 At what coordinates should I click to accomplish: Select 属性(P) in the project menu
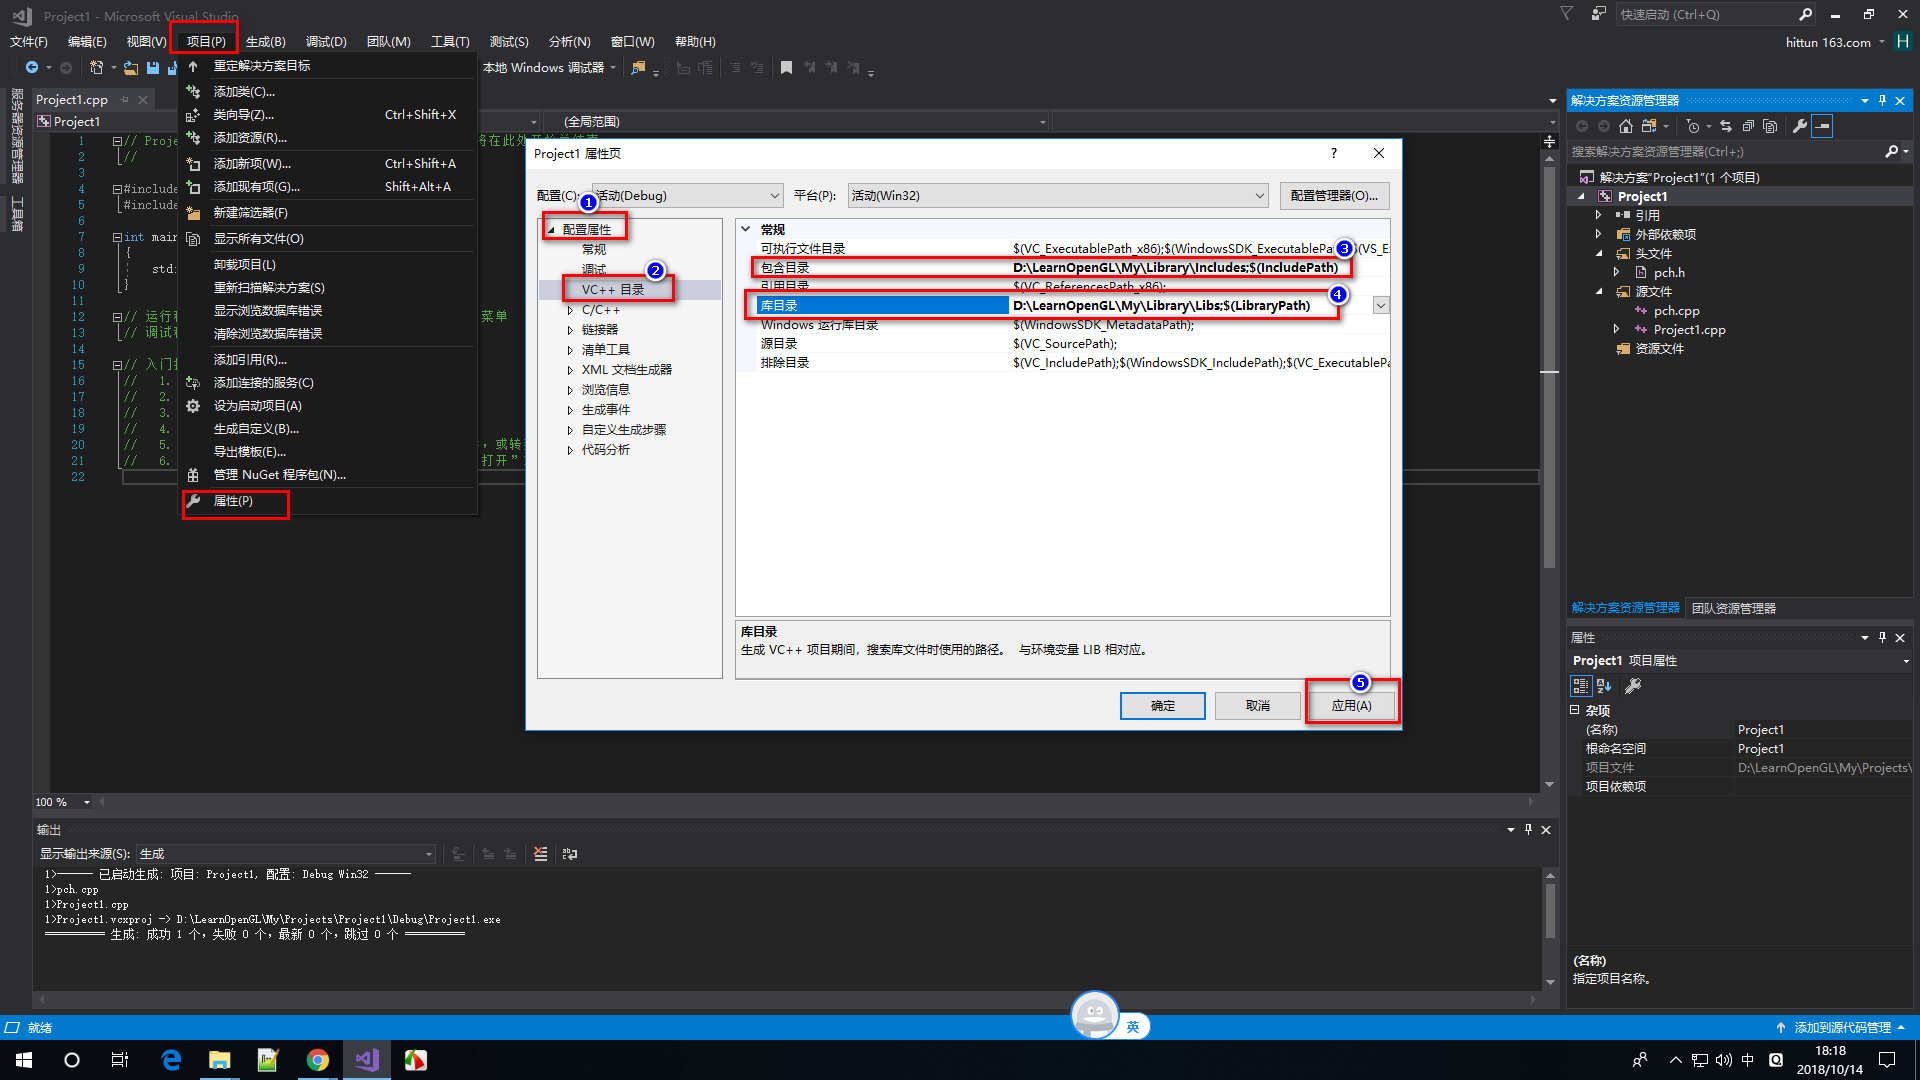(x=233, y=501)
